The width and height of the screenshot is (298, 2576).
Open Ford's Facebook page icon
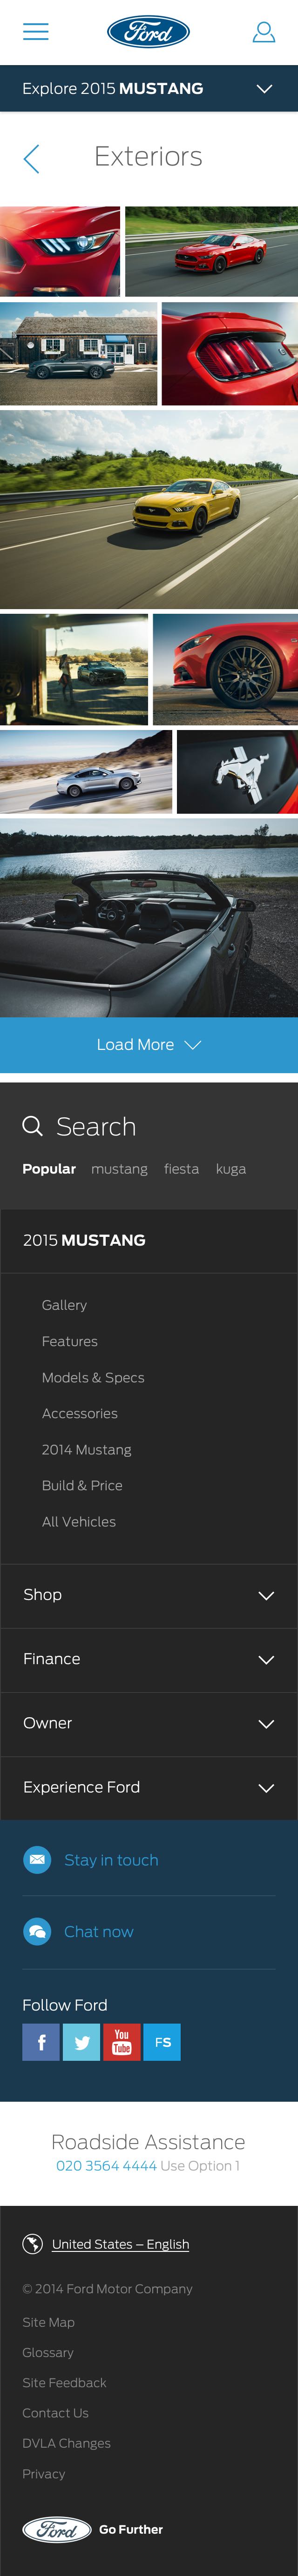(x=41, y=2042)
